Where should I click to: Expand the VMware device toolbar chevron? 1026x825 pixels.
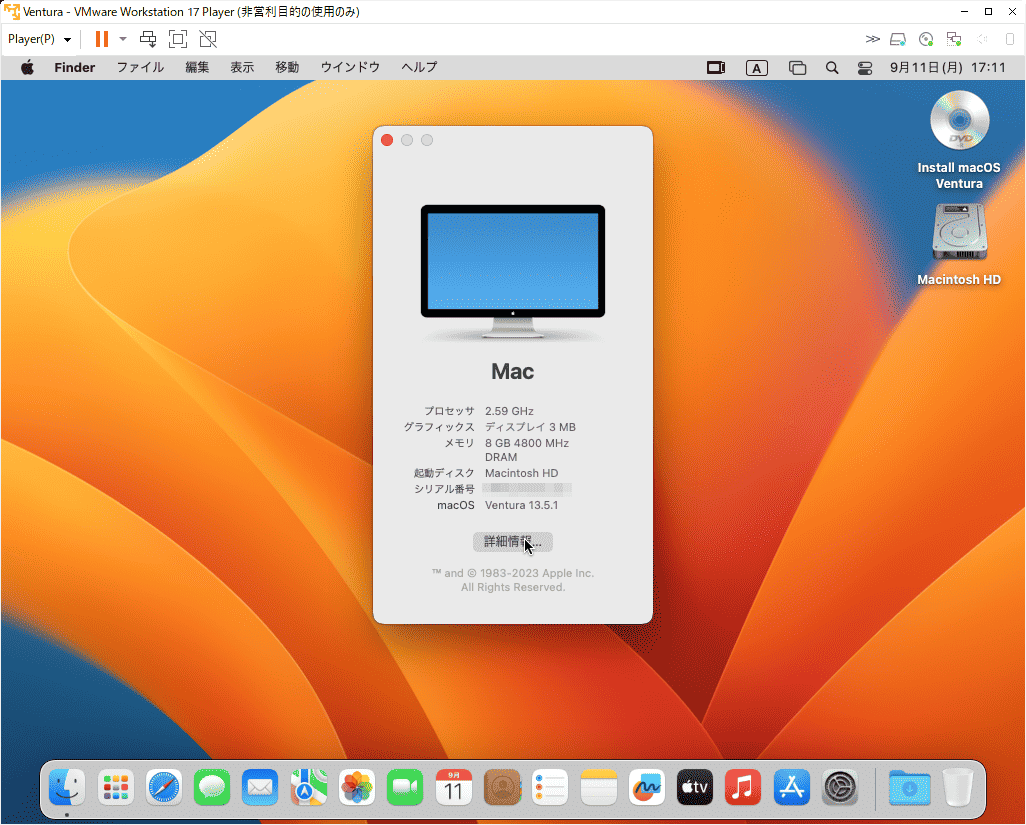pos(872,39)
